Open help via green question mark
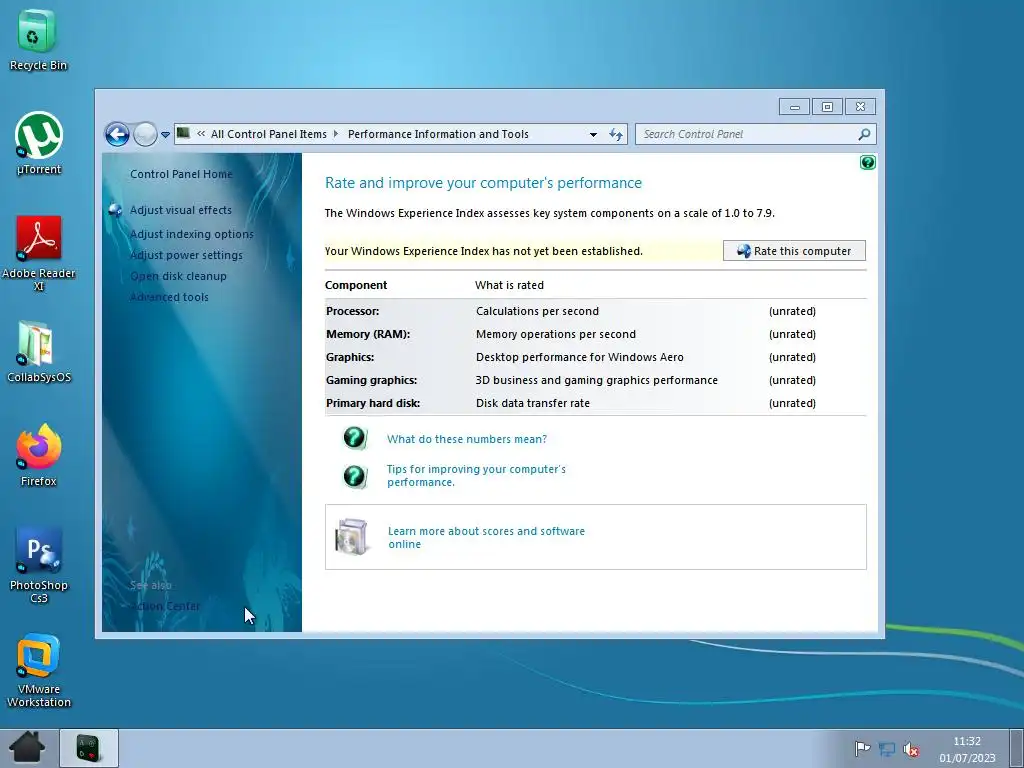The width and height of the screenshot is (1024, 768). pos(867,162)
